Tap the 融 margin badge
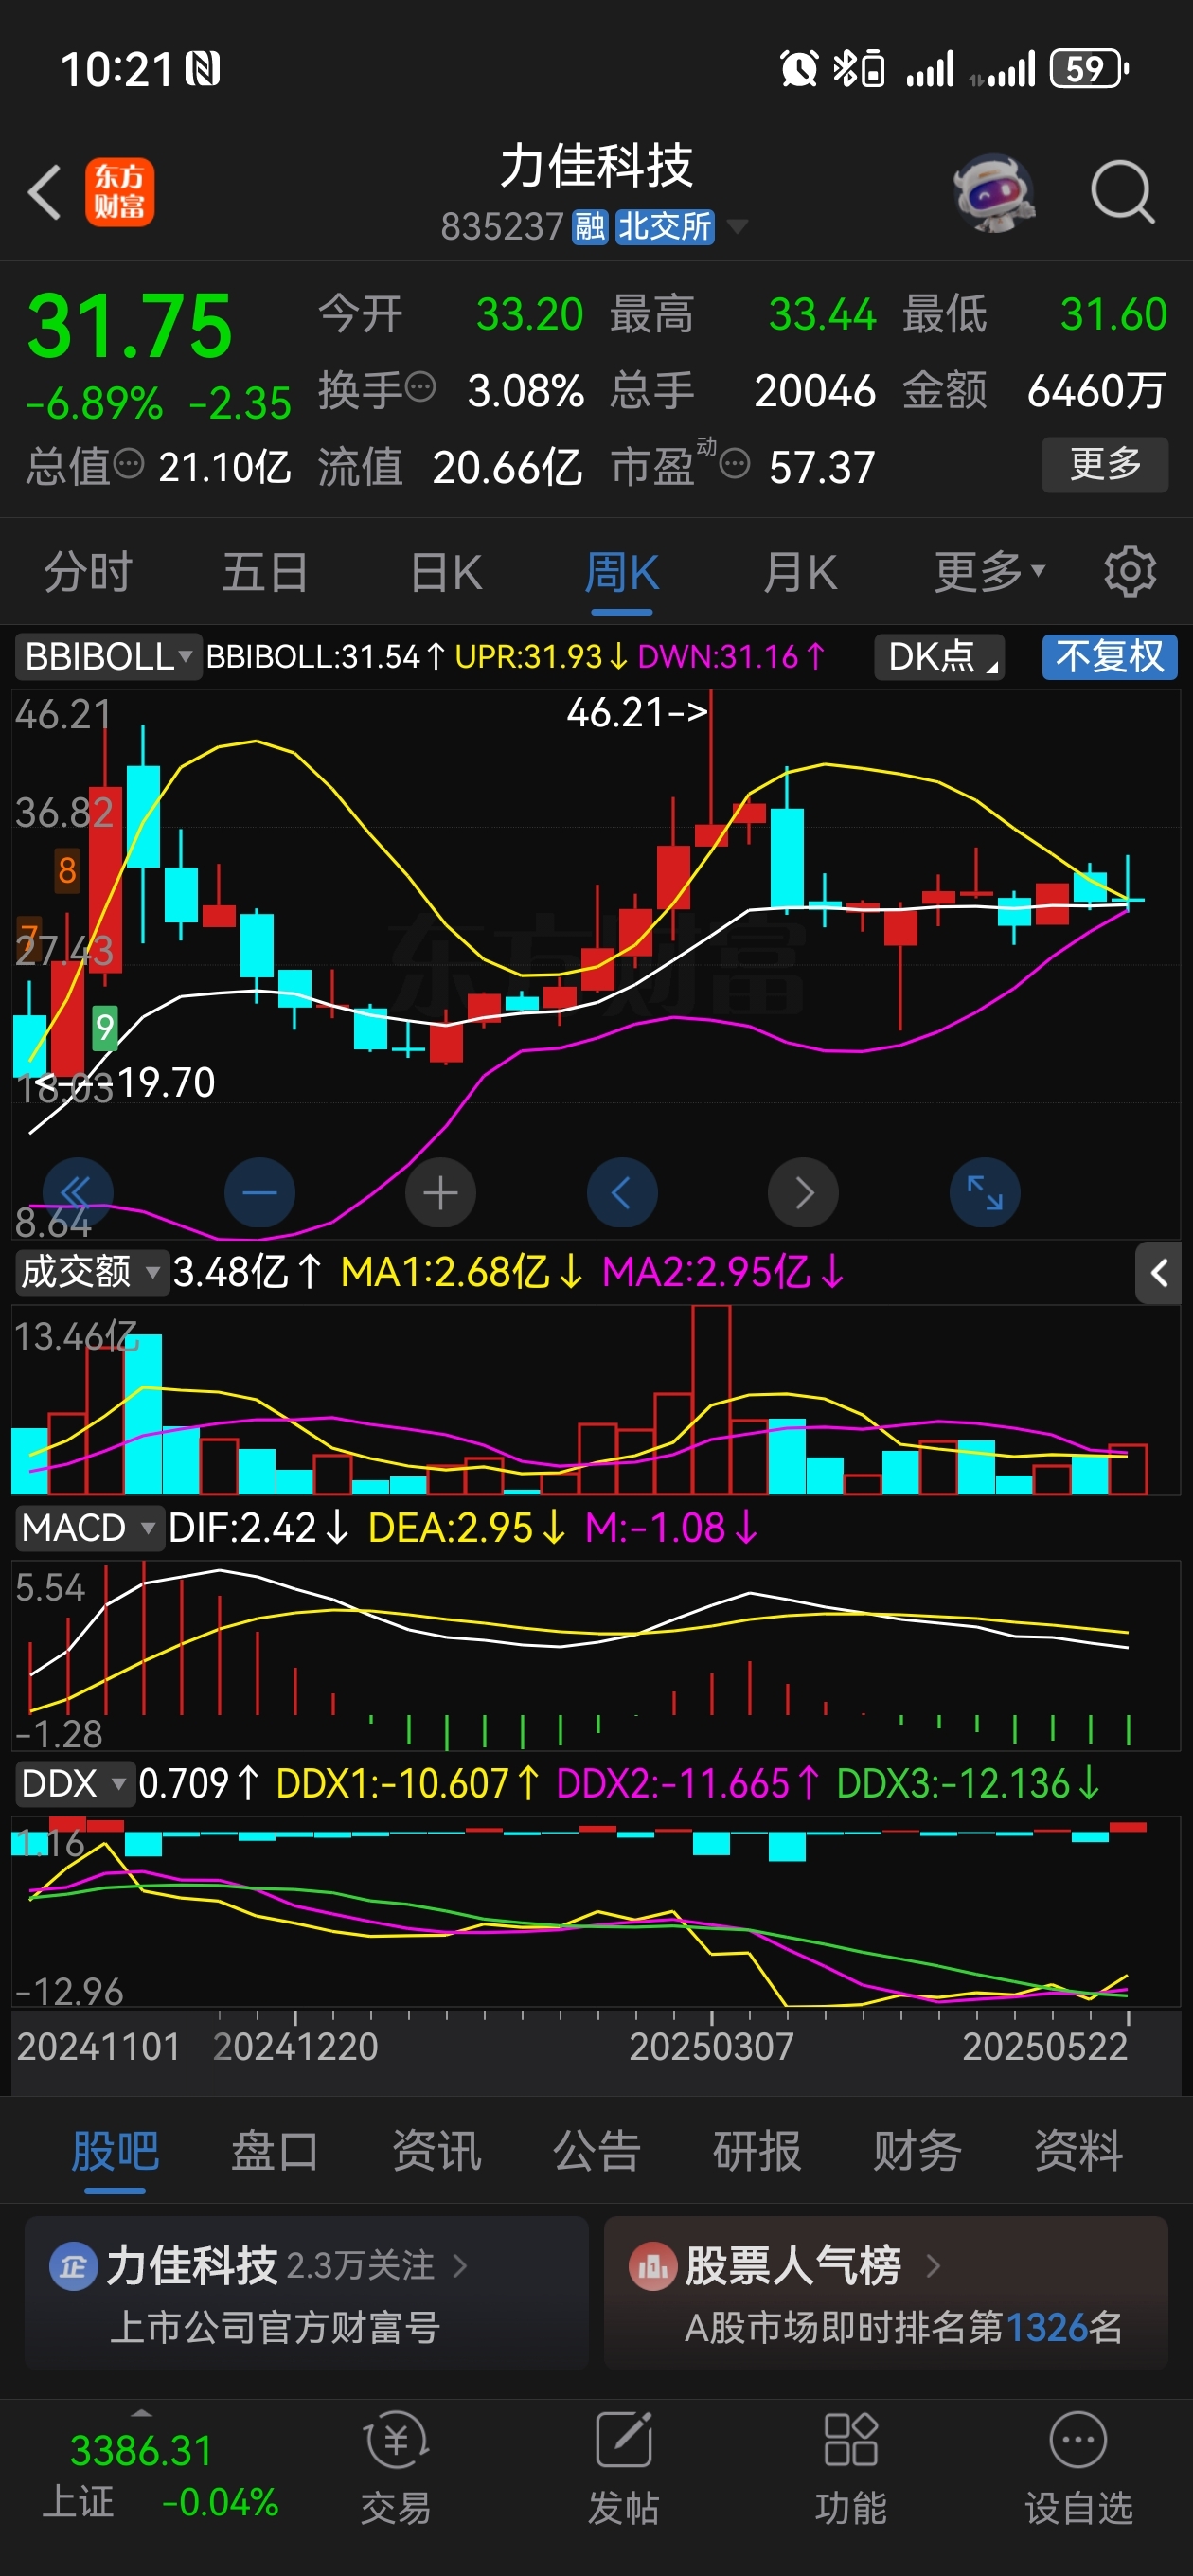 (589, 227)
